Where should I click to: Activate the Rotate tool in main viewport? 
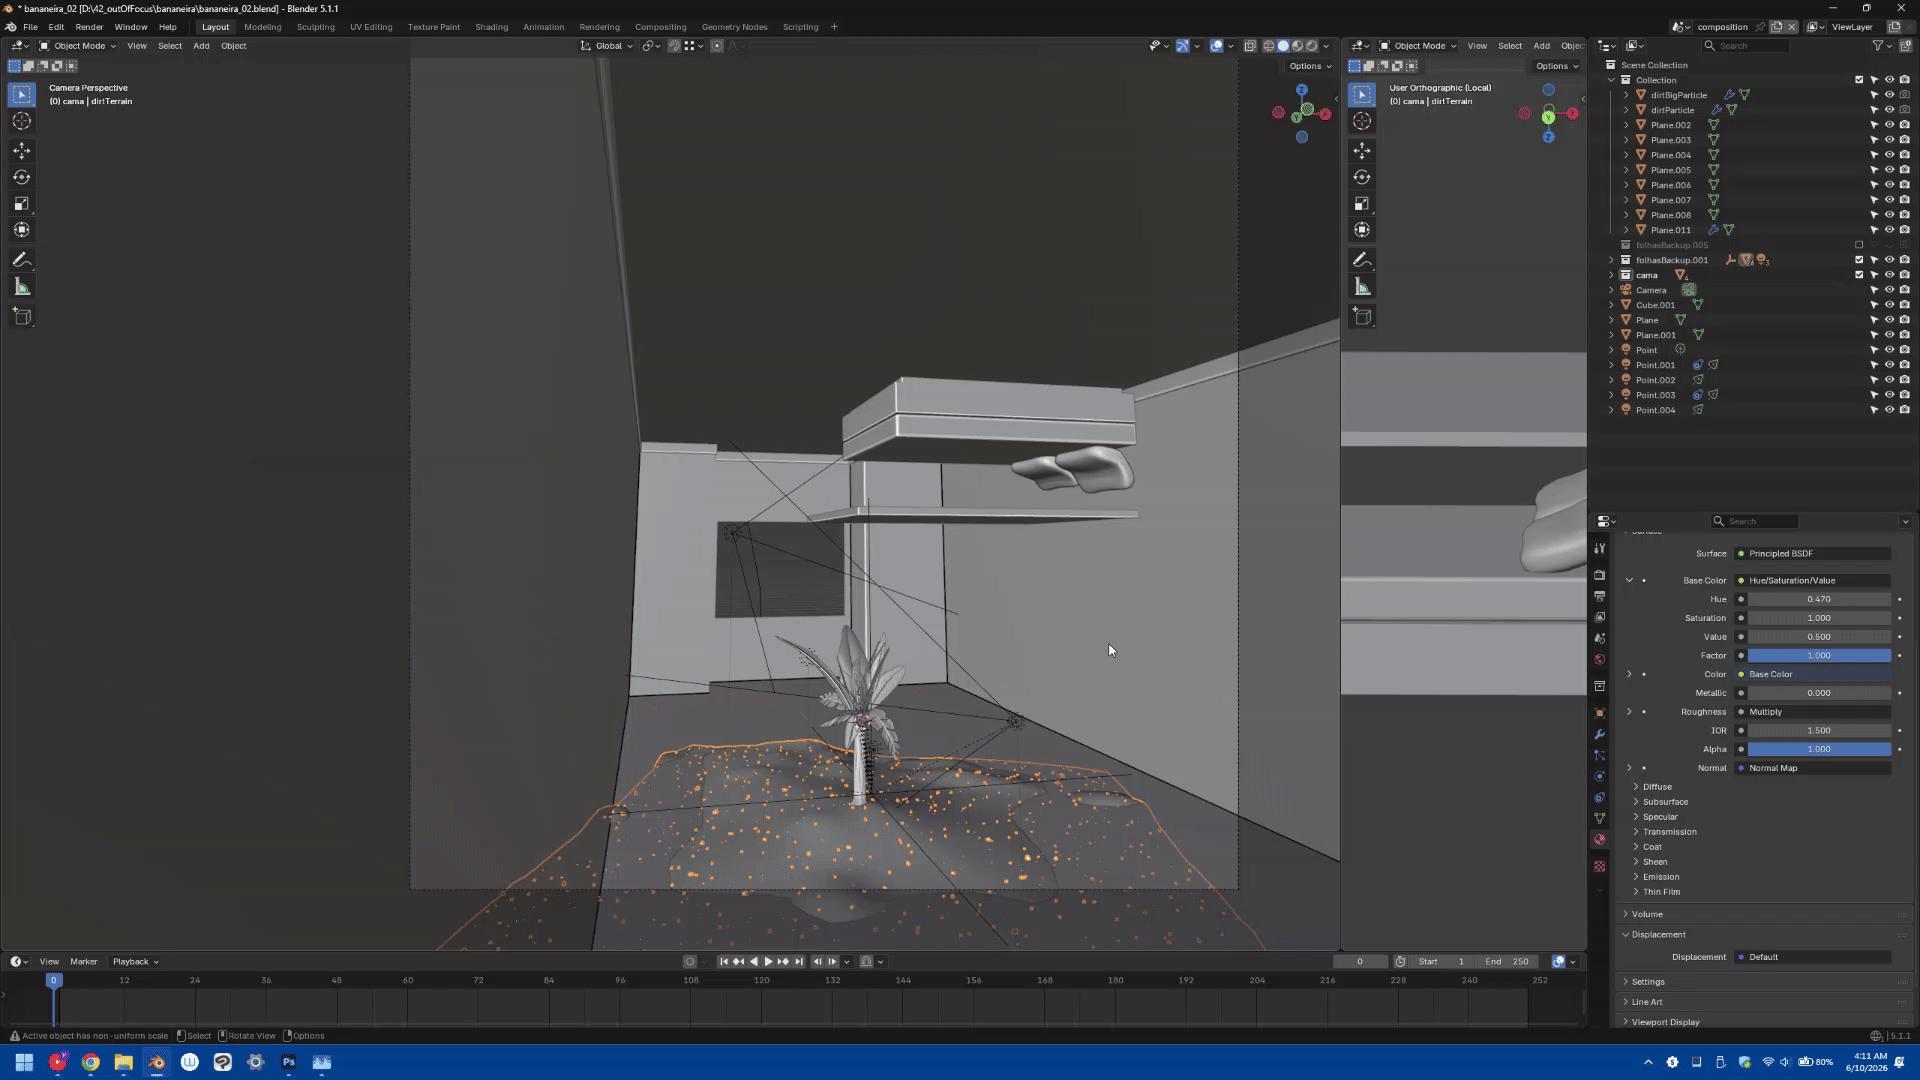coord(22,177)
